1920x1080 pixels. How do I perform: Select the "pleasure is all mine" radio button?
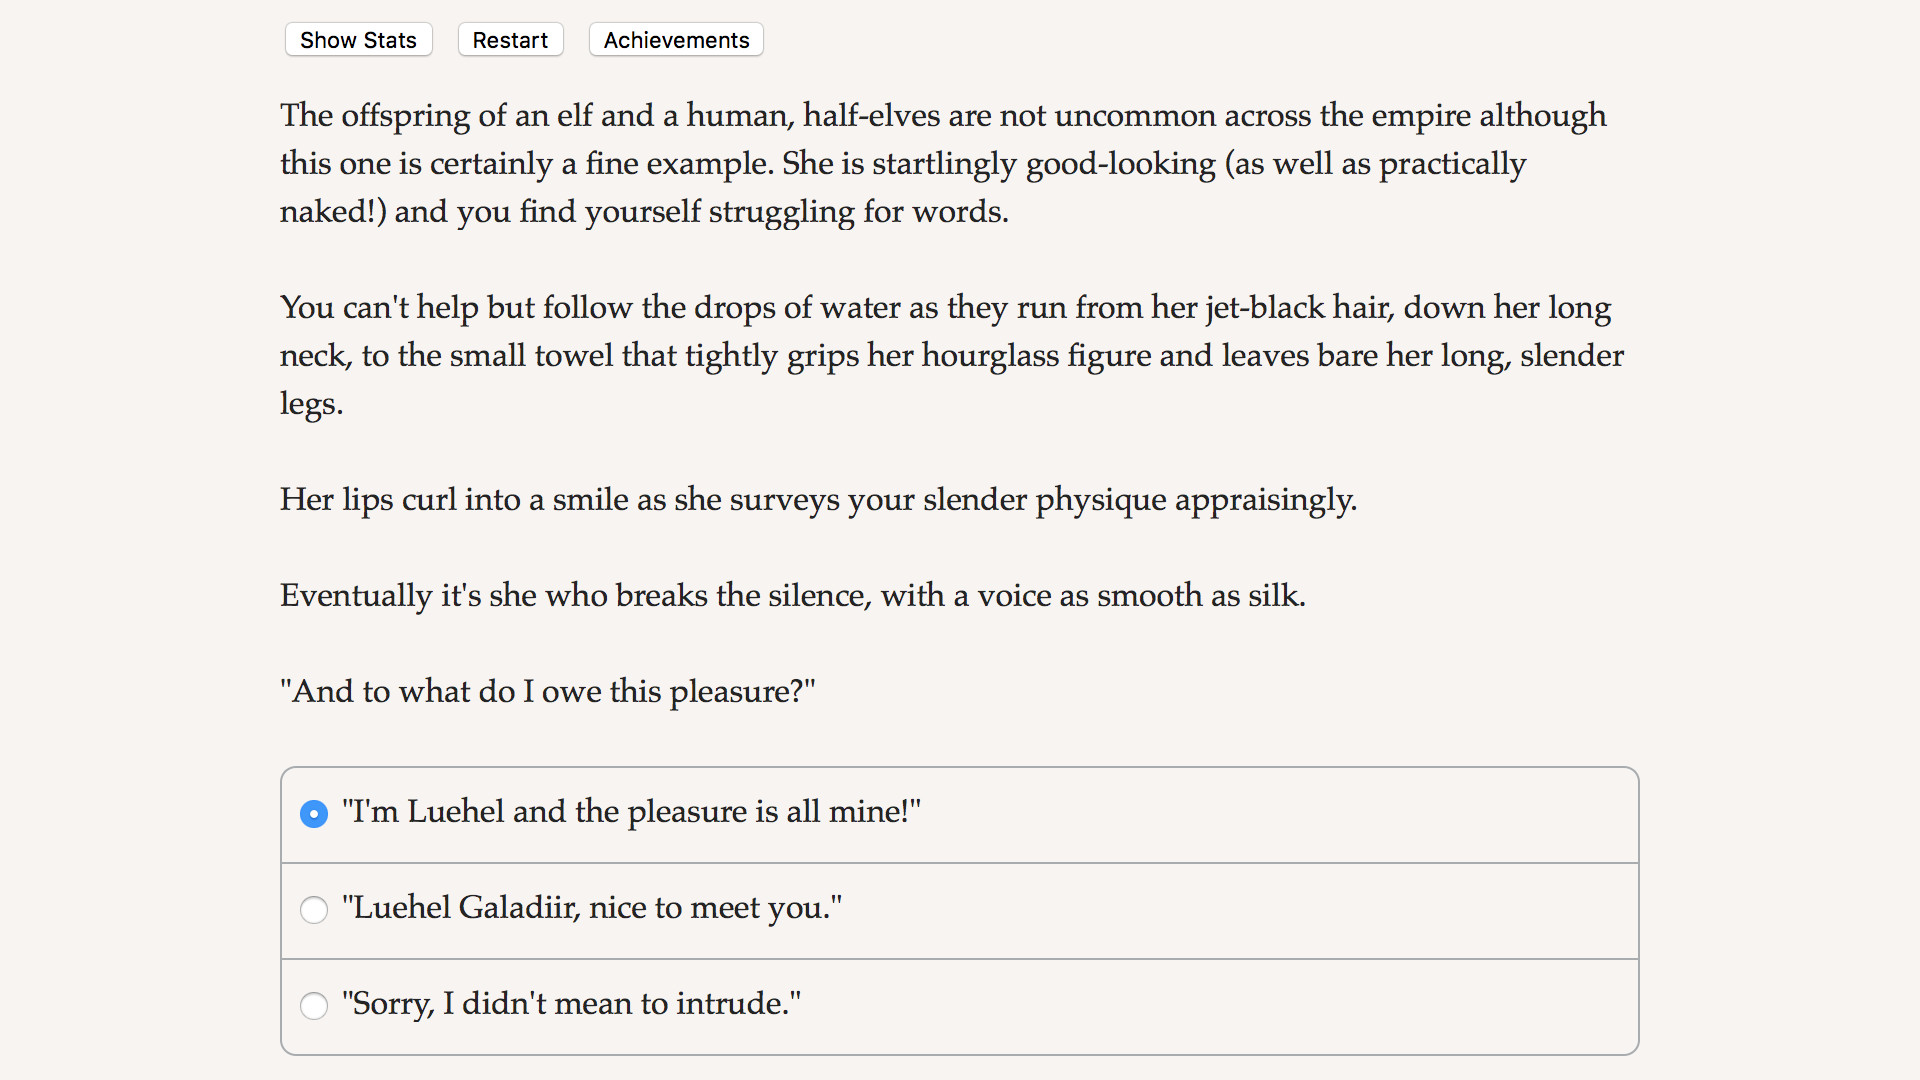tap(314, 814)
